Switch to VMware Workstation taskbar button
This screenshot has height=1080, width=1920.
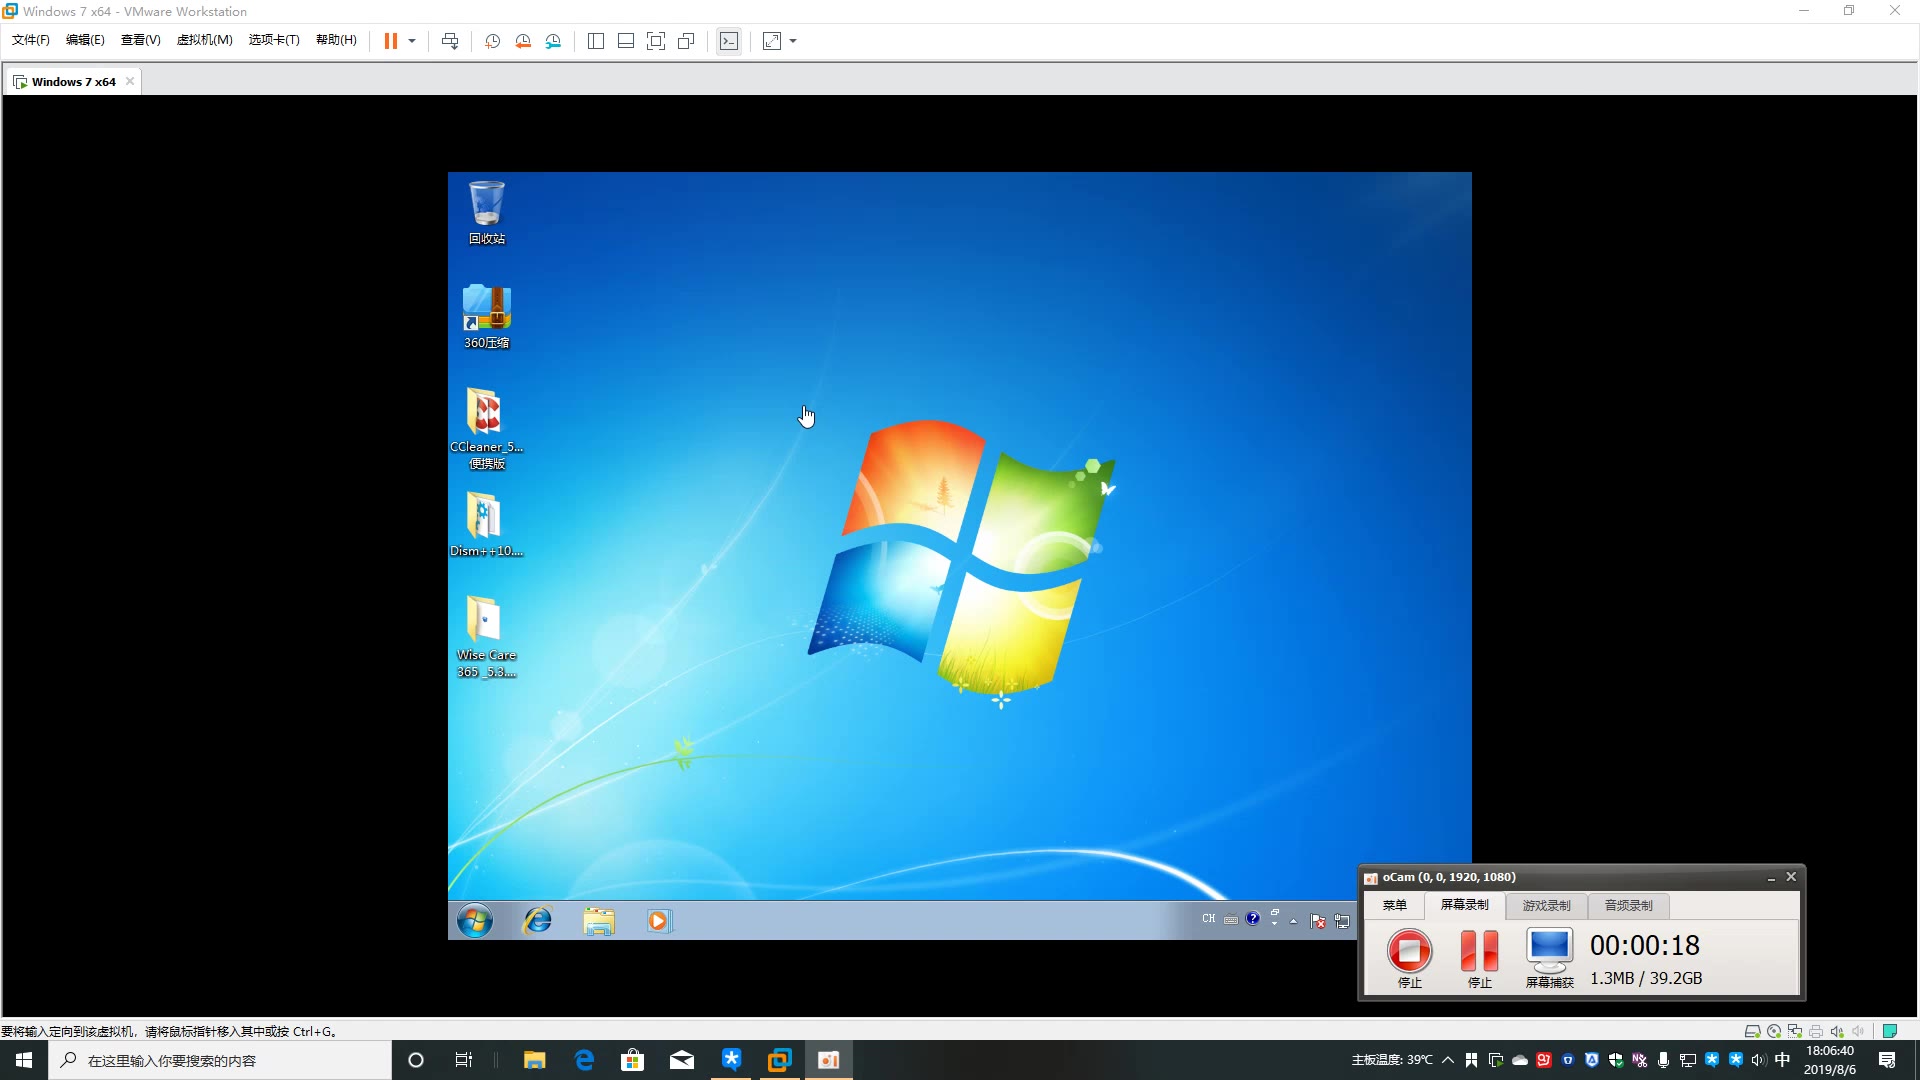tap(780, 1060)
